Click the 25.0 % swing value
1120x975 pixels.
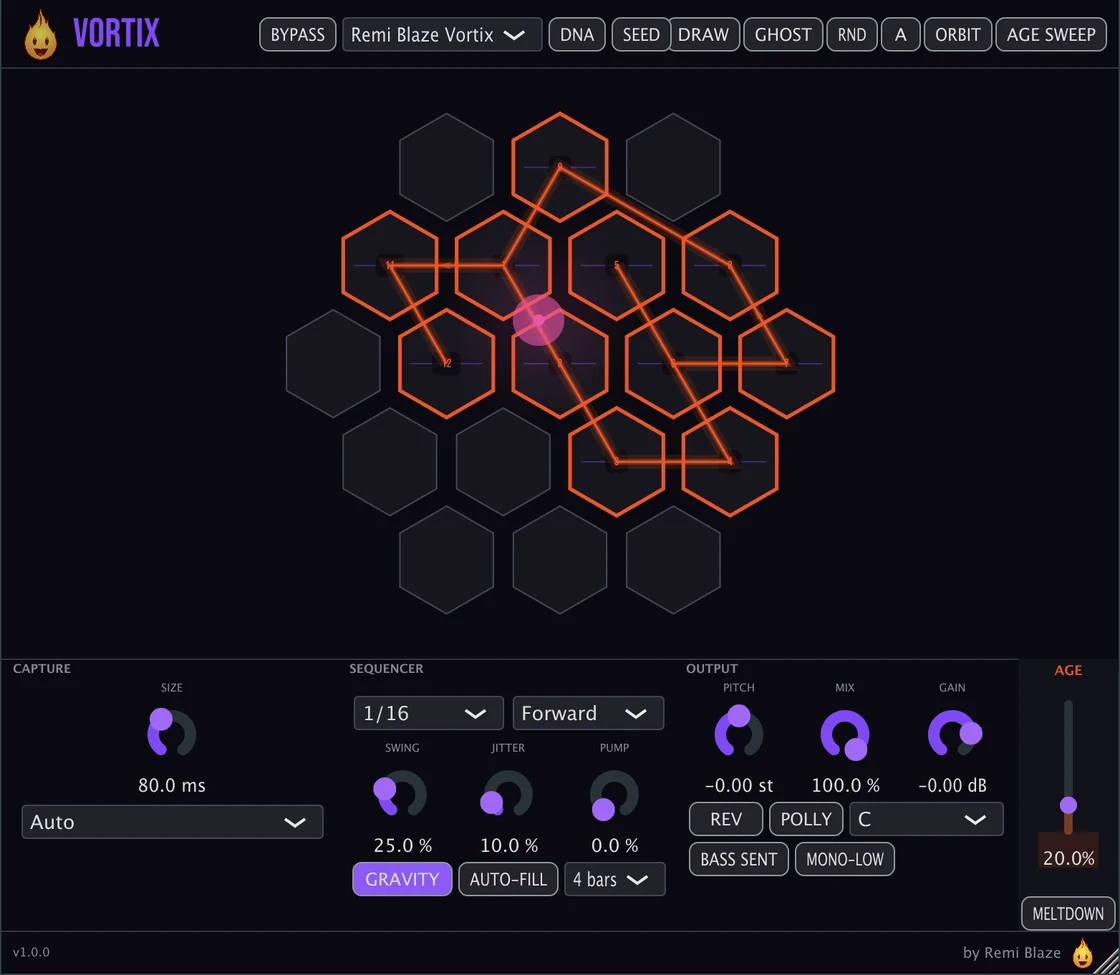click(402, 845)
